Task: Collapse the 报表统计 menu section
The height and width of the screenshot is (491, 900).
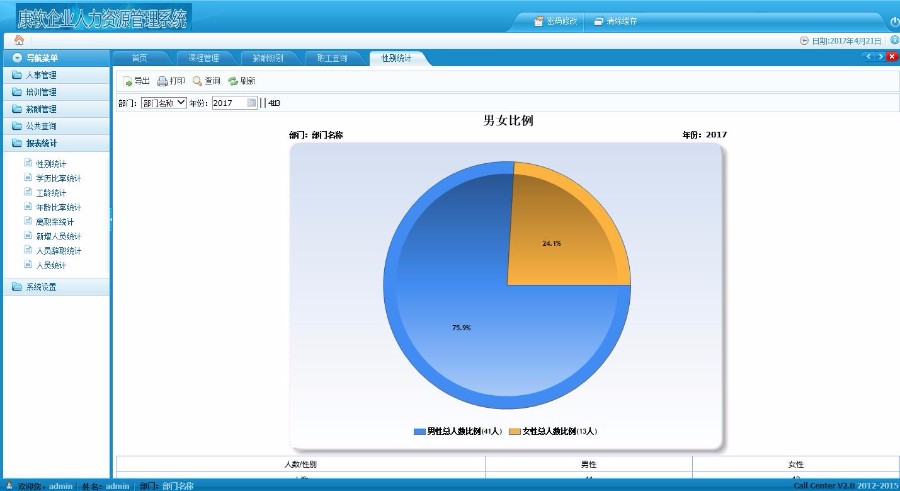Action: point(54,143)
